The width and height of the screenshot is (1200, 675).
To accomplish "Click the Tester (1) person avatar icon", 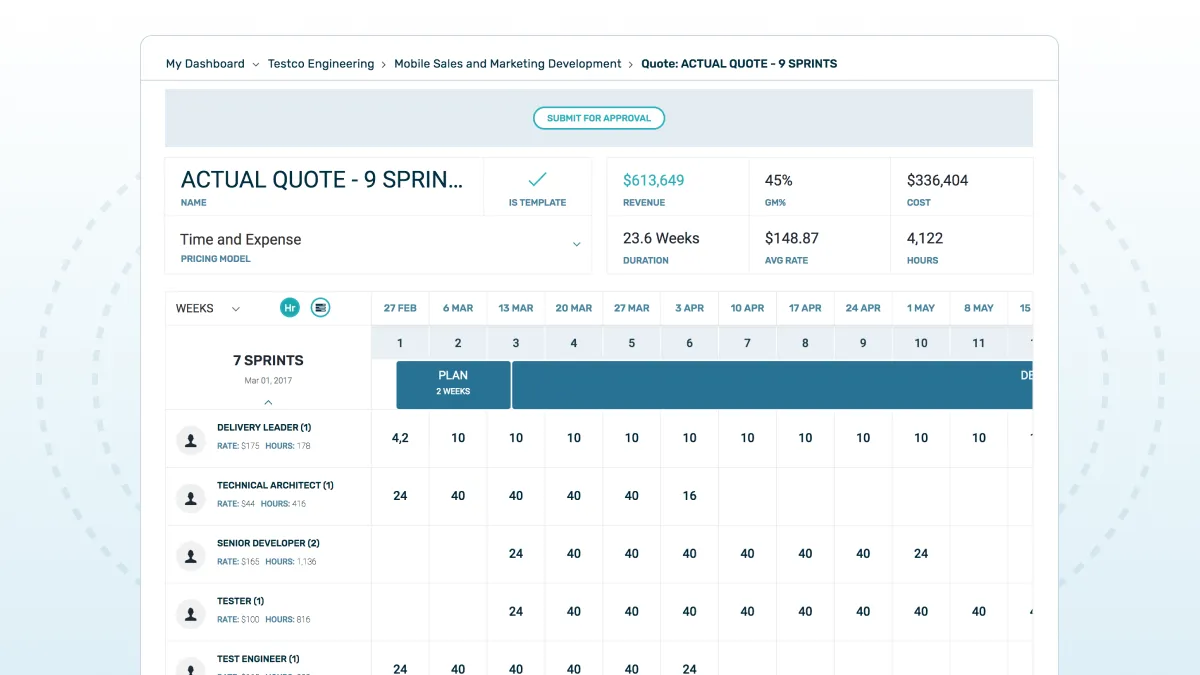I will (191, 614).
